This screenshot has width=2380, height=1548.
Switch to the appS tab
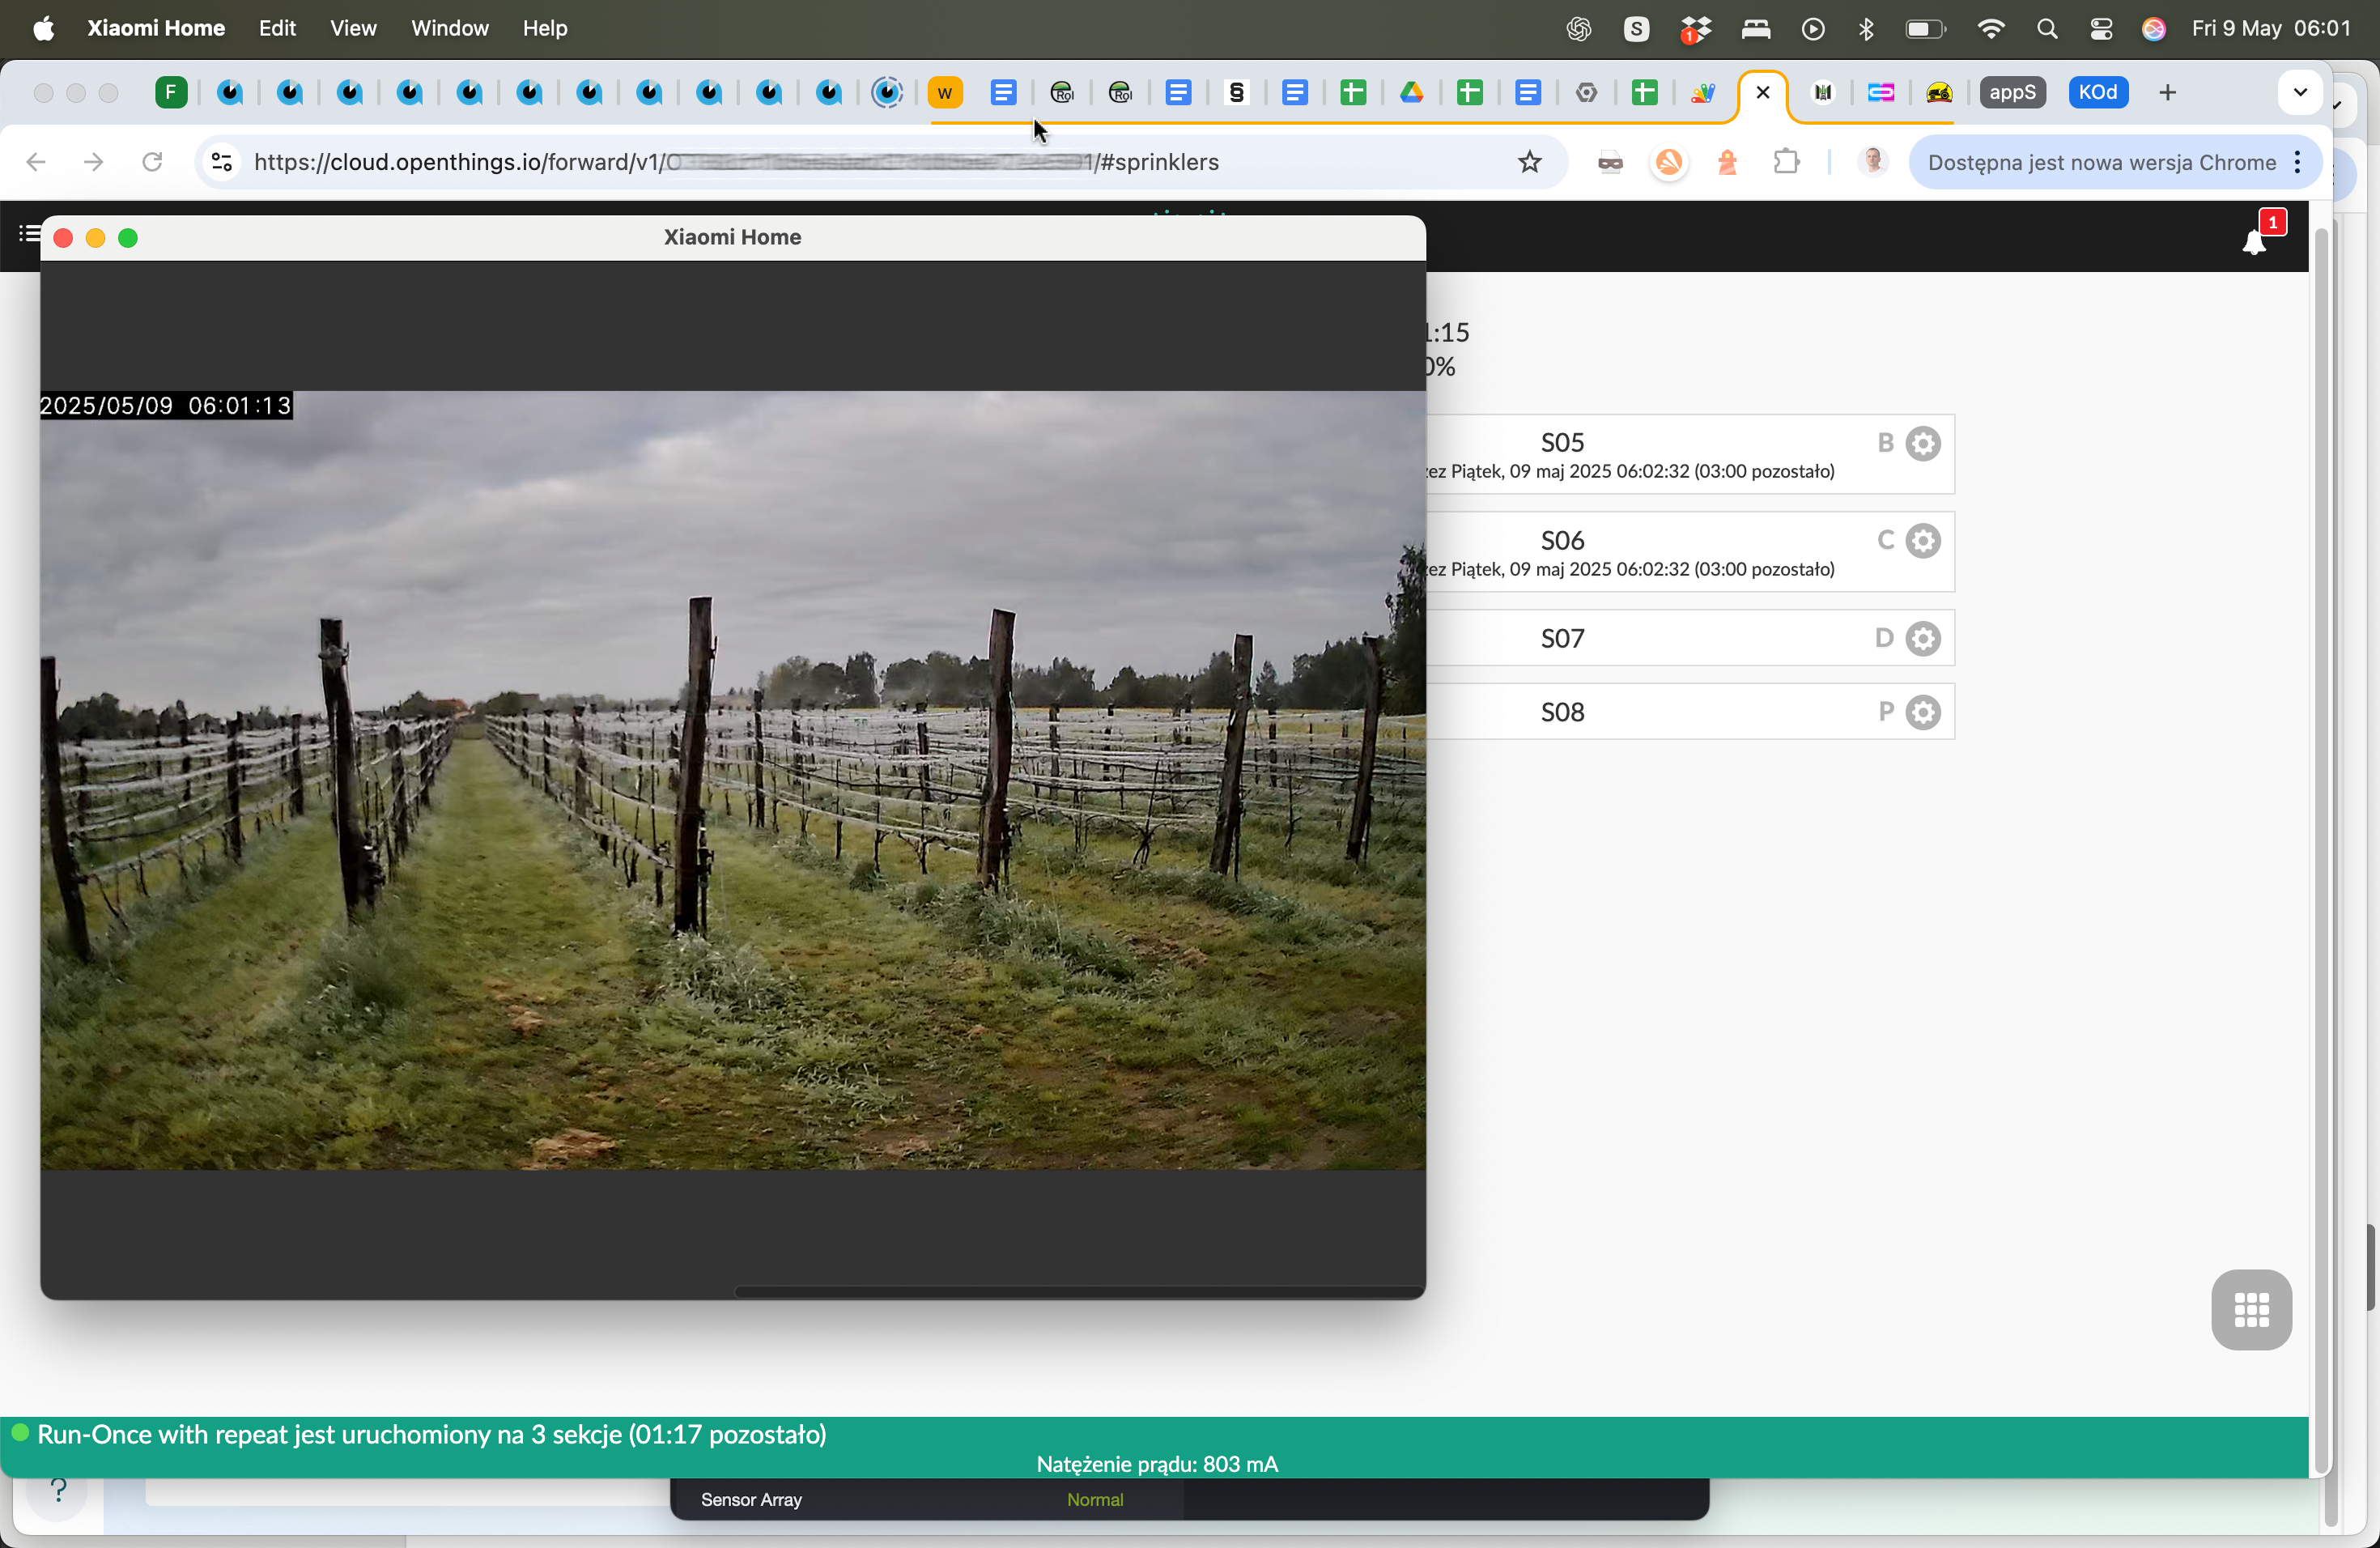coord(2012,92)
